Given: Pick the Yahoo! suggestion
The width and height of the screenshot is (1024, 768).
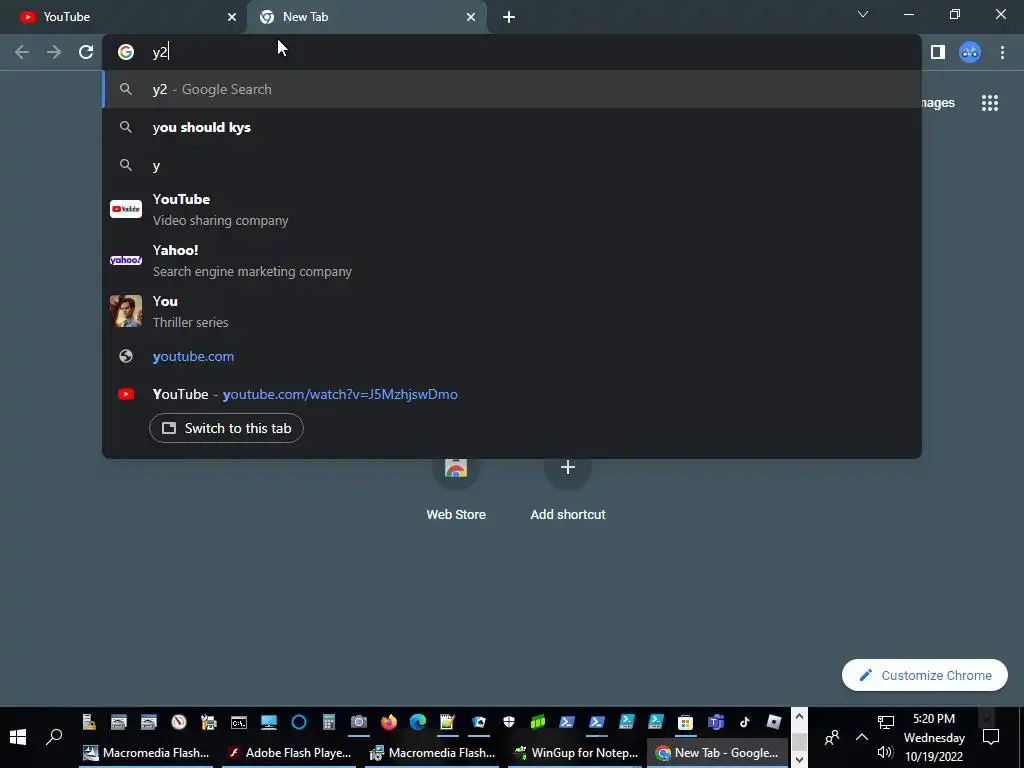Looking at the screenshot, I should (x=512, y=260).
